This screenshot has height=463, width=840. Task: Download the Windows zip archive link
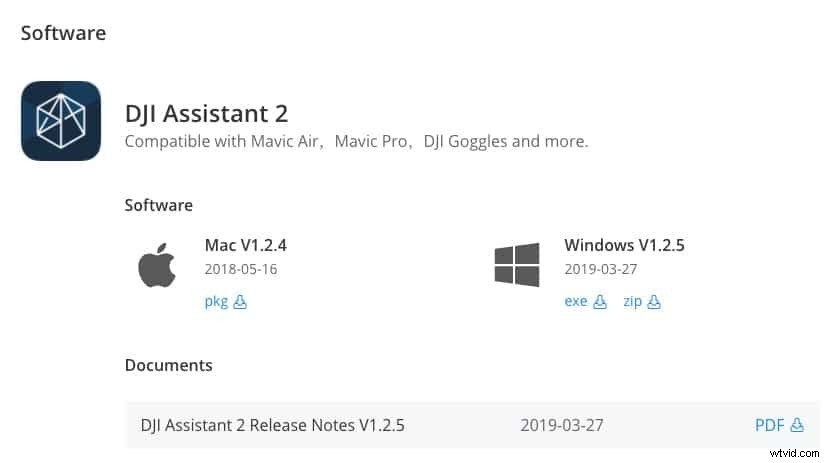[632, 301]
